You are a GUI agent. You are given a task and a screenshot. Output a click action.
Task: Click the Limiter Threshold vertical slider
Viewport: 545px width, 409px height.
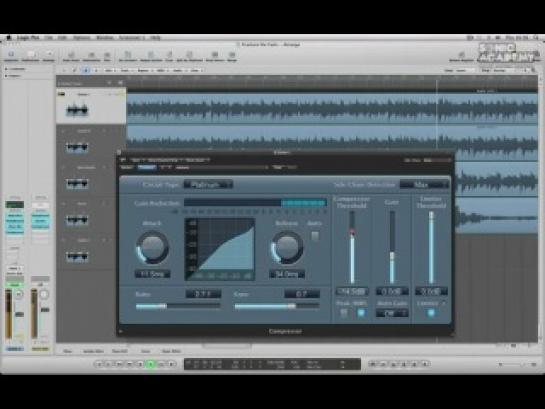coord(431,247)
